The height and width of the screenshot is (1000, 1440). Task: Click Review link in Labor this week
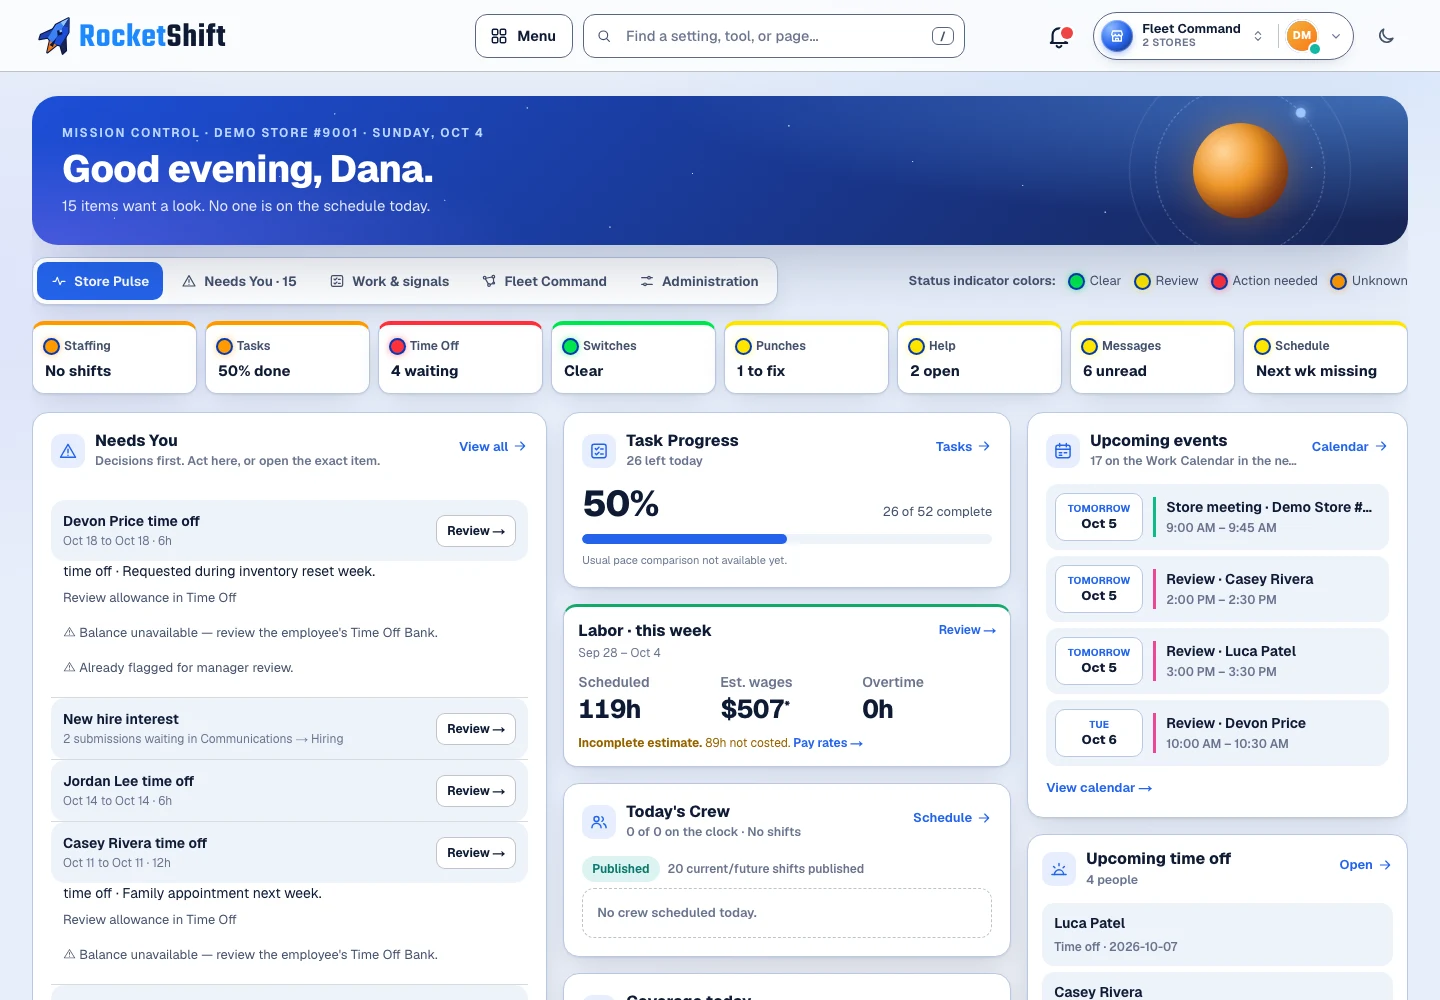tap(967, 630)
